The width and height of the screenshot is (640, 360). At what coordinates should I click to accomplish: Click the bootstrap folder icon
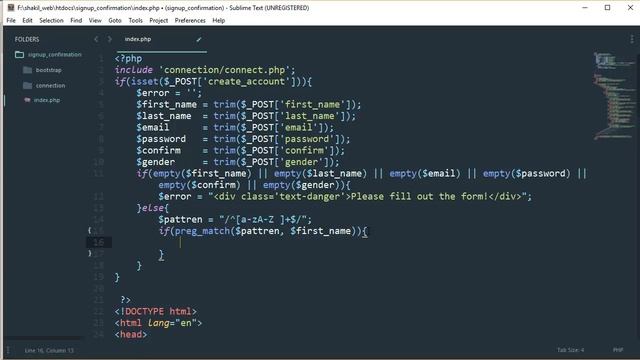(27, 70)
